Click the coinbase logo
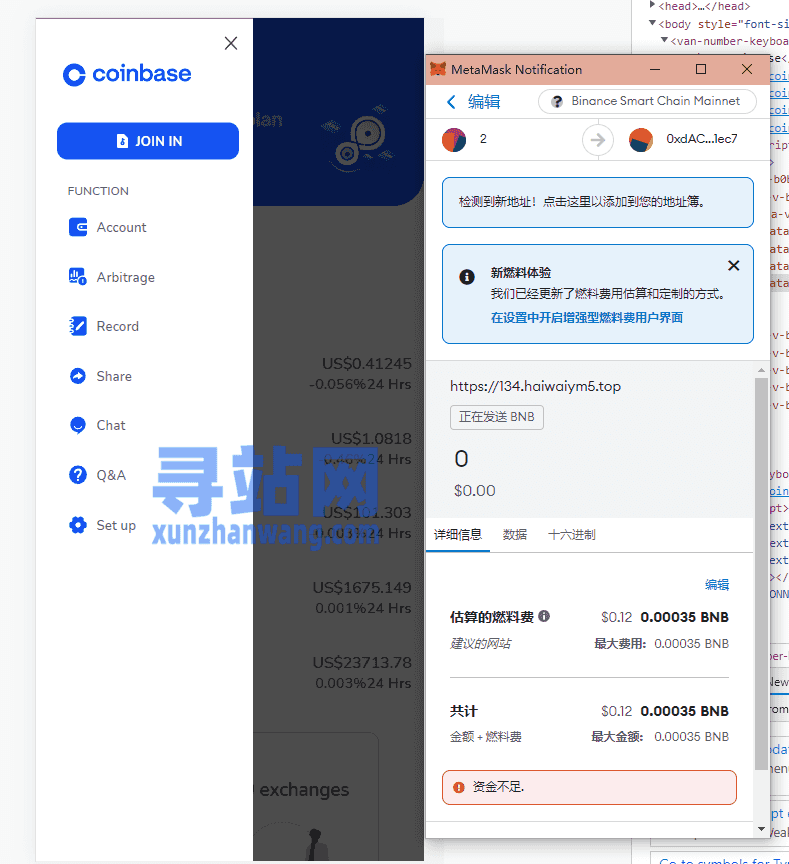789x864 pixels. 127,74
